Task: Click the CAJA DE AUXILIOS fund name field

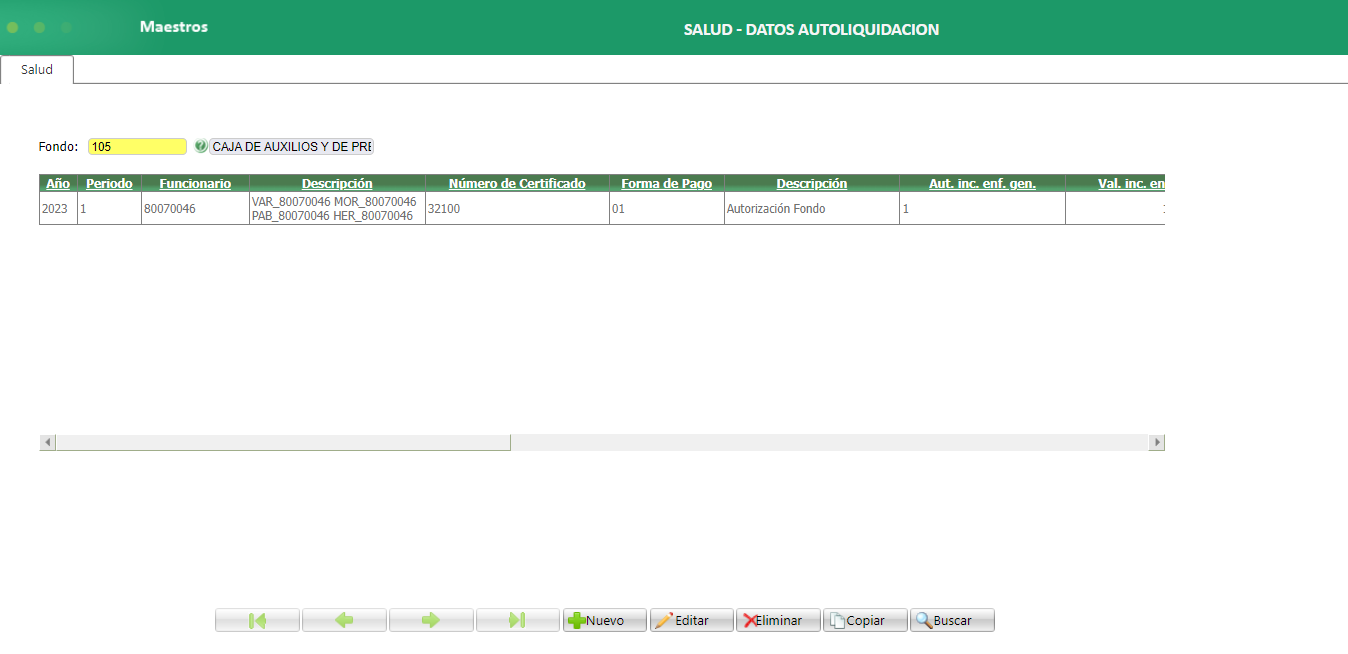Action: (x=291, y=146)
